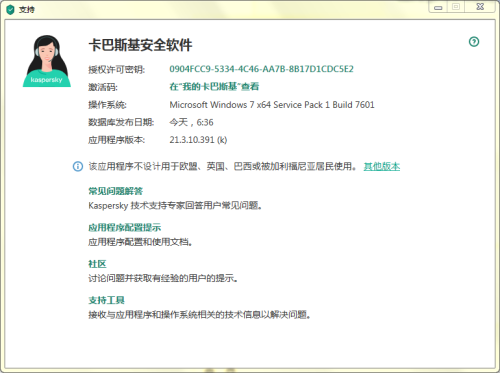Click the 支持 window title text
This screenshot has height=373, width=500.
coord(26,9)
